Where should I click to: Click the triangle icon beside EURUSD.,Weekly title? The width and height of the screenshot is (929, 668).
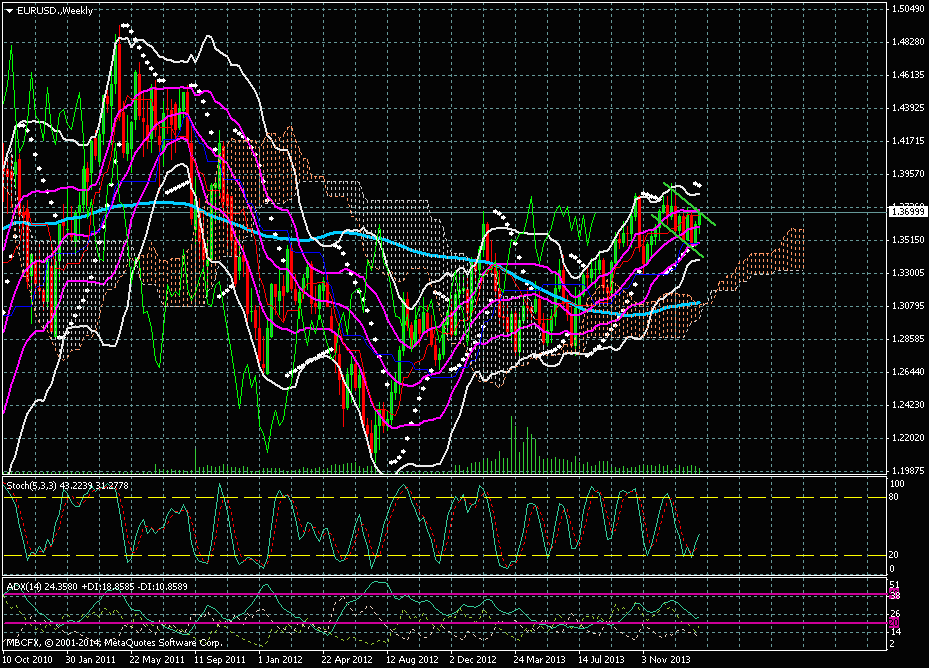click(x=9, y=9)
